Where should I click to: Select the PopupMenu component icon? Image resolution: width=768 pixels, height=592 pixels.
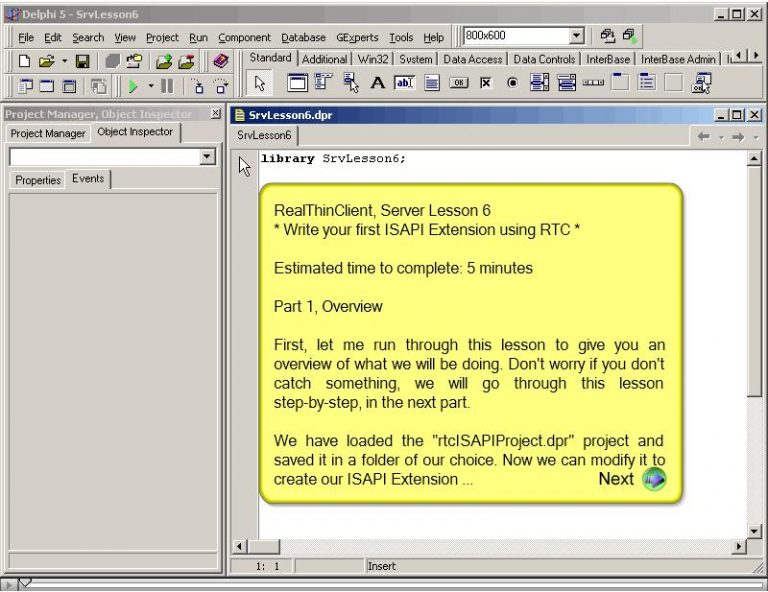pos(351,83)
